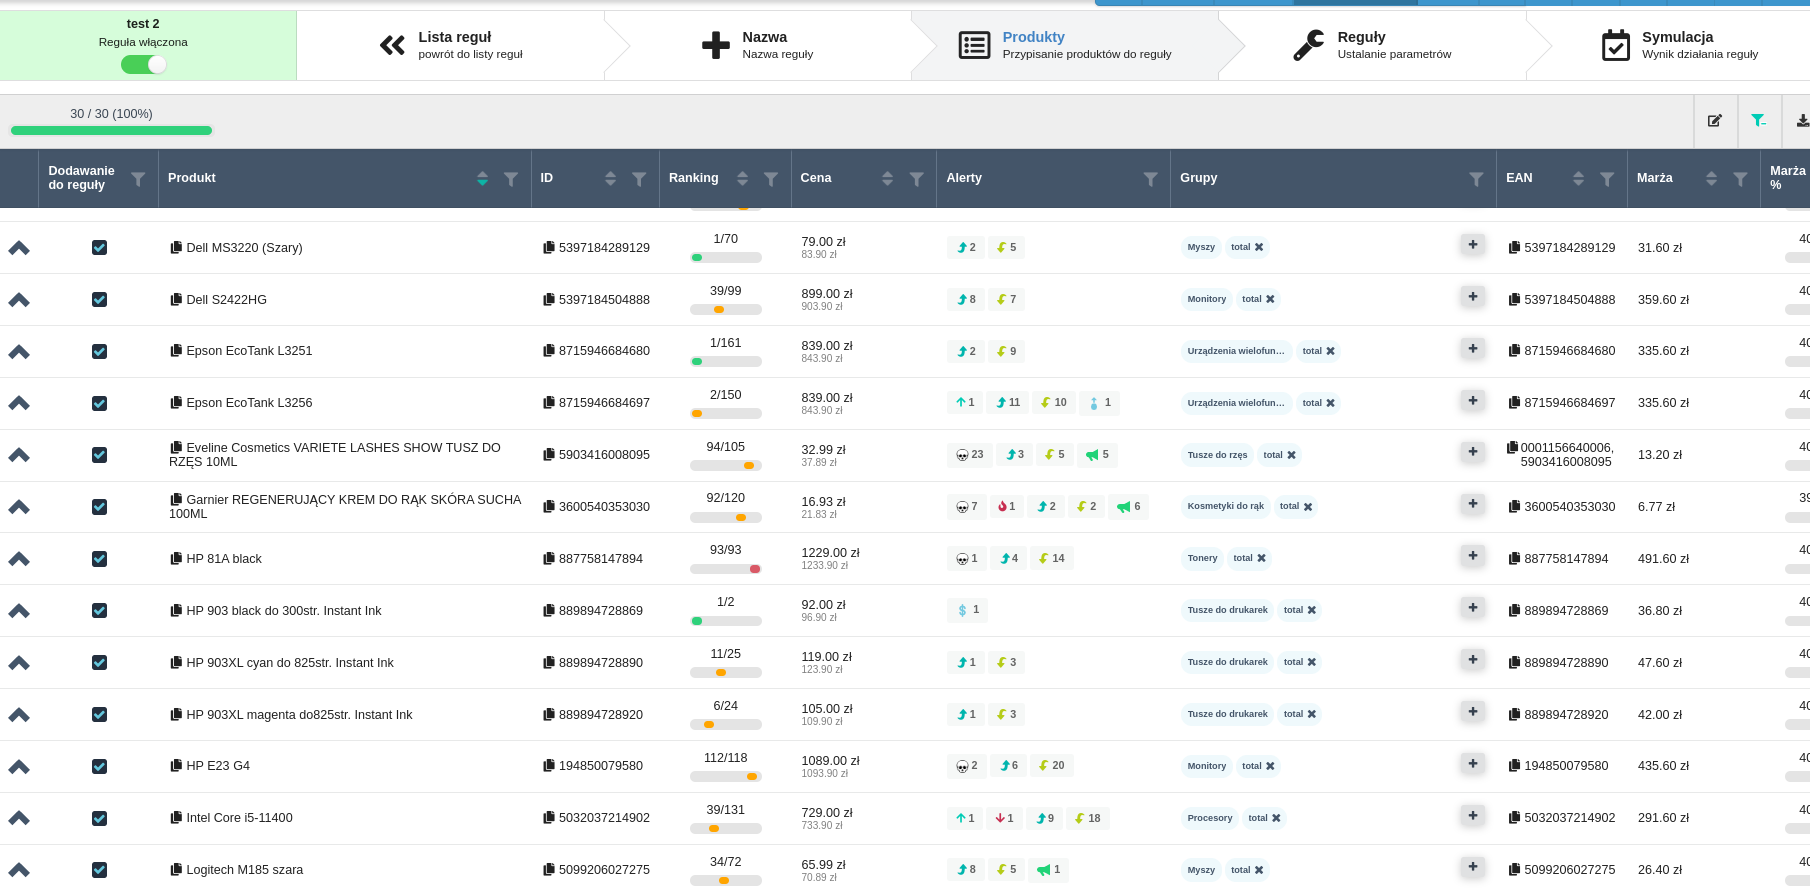Click the download icon in the top toolbar
This screenshot has height=892, width=1810.
click(x=1801, y=121)
